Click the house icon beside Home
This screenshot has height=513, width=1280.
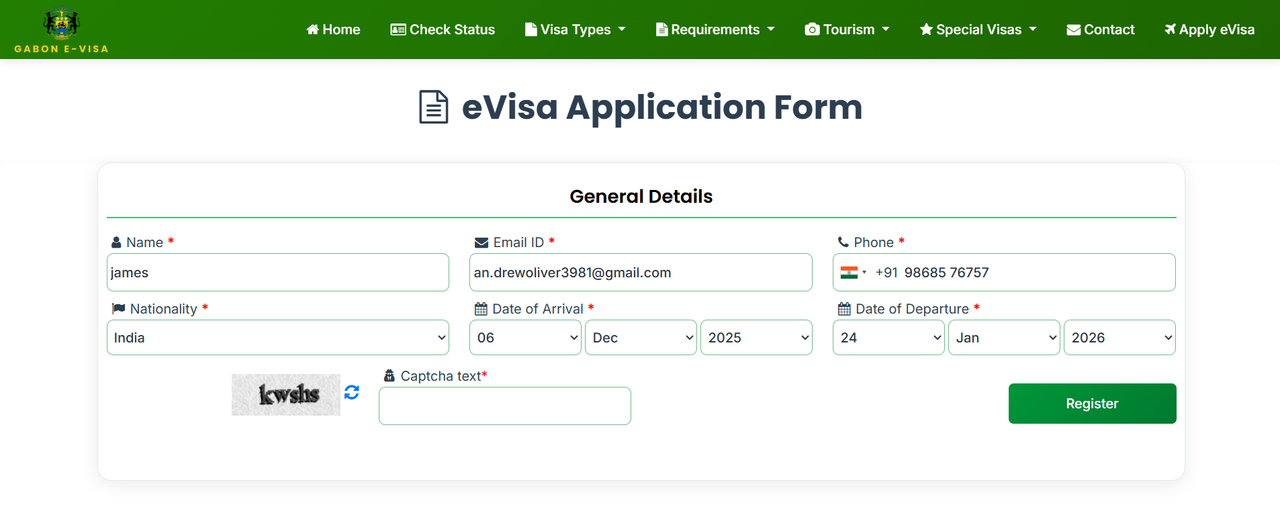[x=312, y=29]
